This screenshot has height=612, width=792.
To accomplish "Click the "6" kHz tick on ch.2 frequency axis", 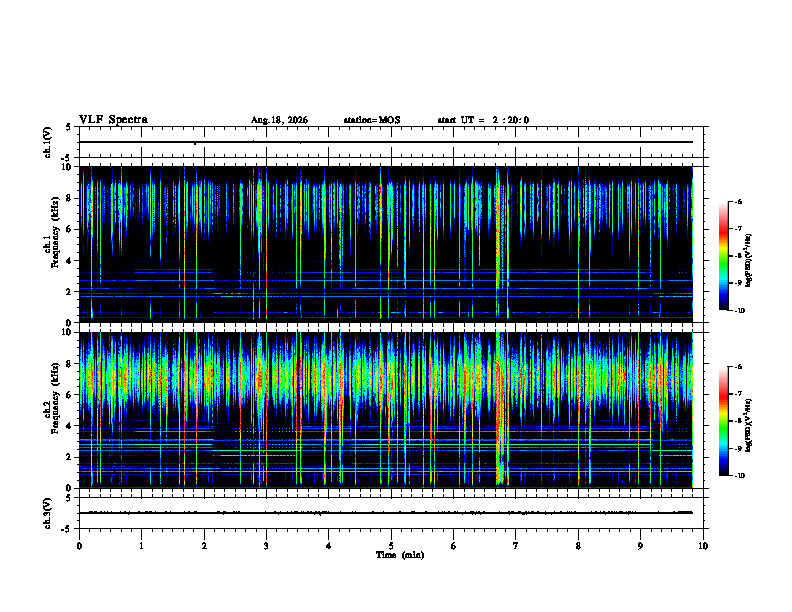I will tap(70, 395).
